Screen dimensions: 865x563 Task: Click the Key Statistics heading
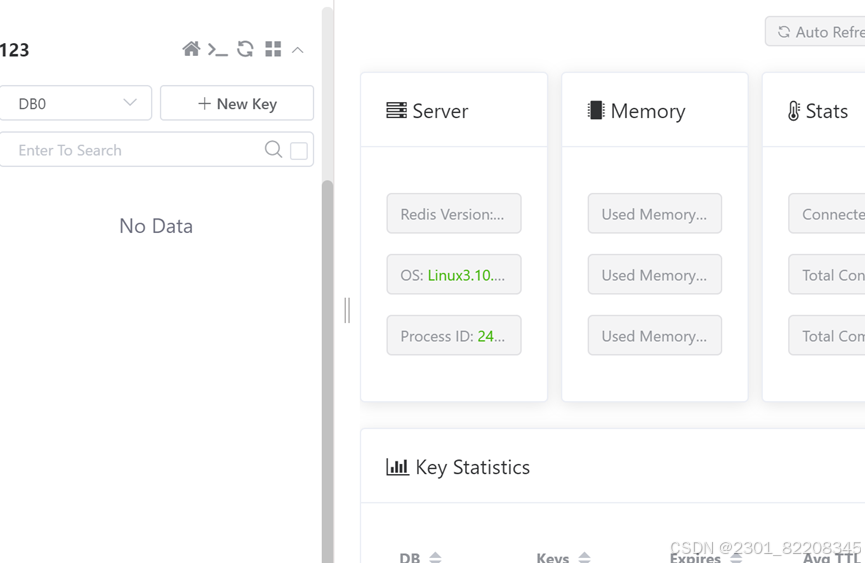pos(472,468)
